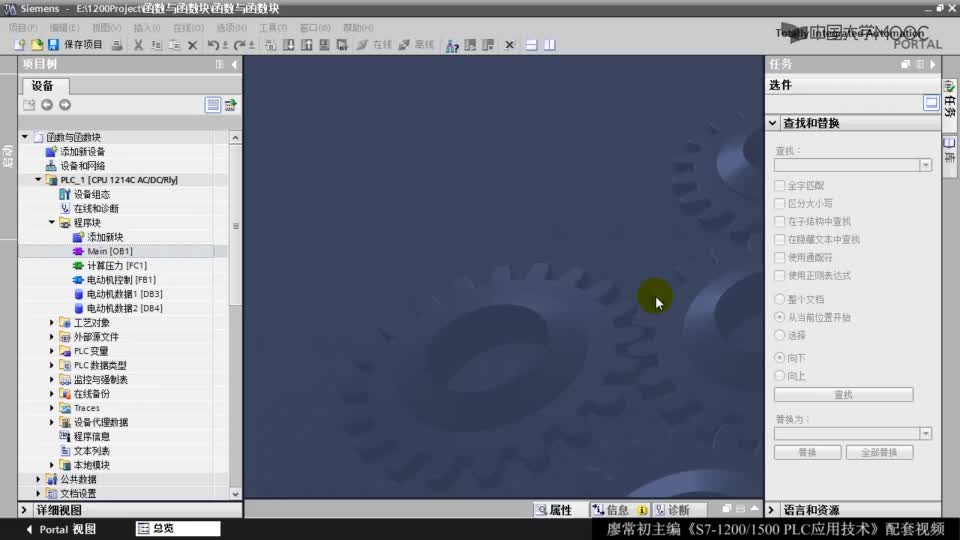Click the stop CPU toolbar icon

(x=488, y=45)
